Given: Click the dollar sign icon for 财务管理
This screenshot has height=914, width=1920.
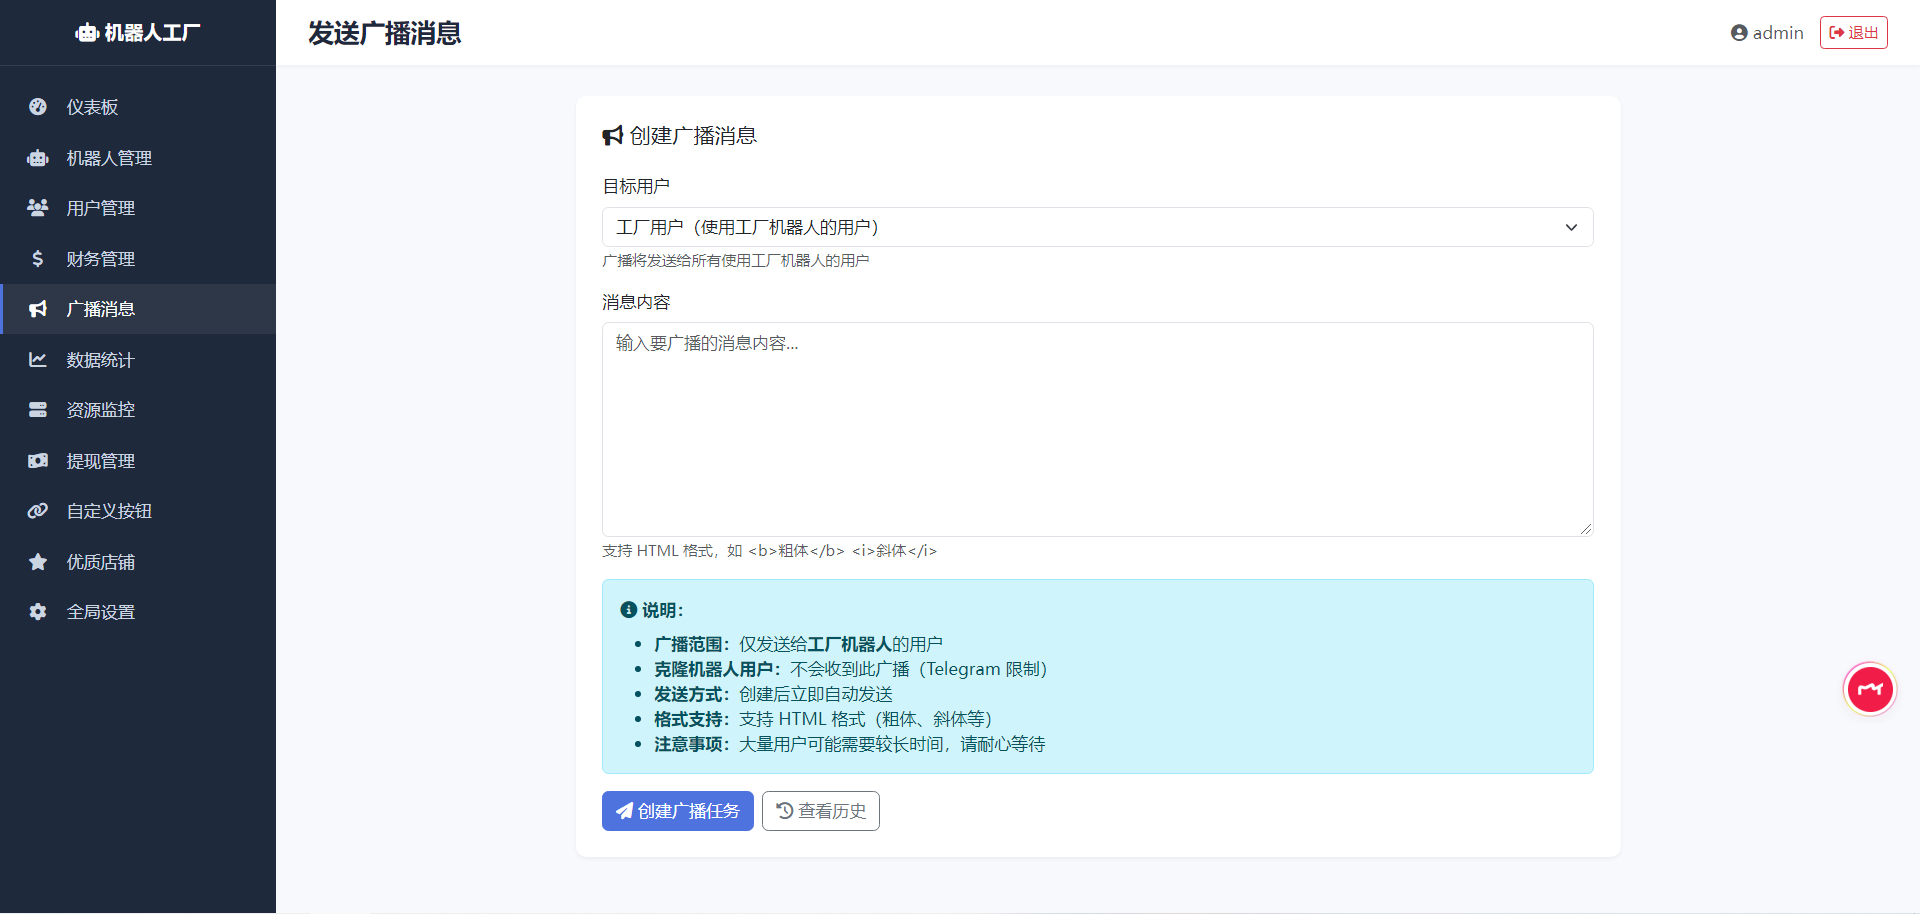Looking at the screenshot, I should (x=38, y=259).
